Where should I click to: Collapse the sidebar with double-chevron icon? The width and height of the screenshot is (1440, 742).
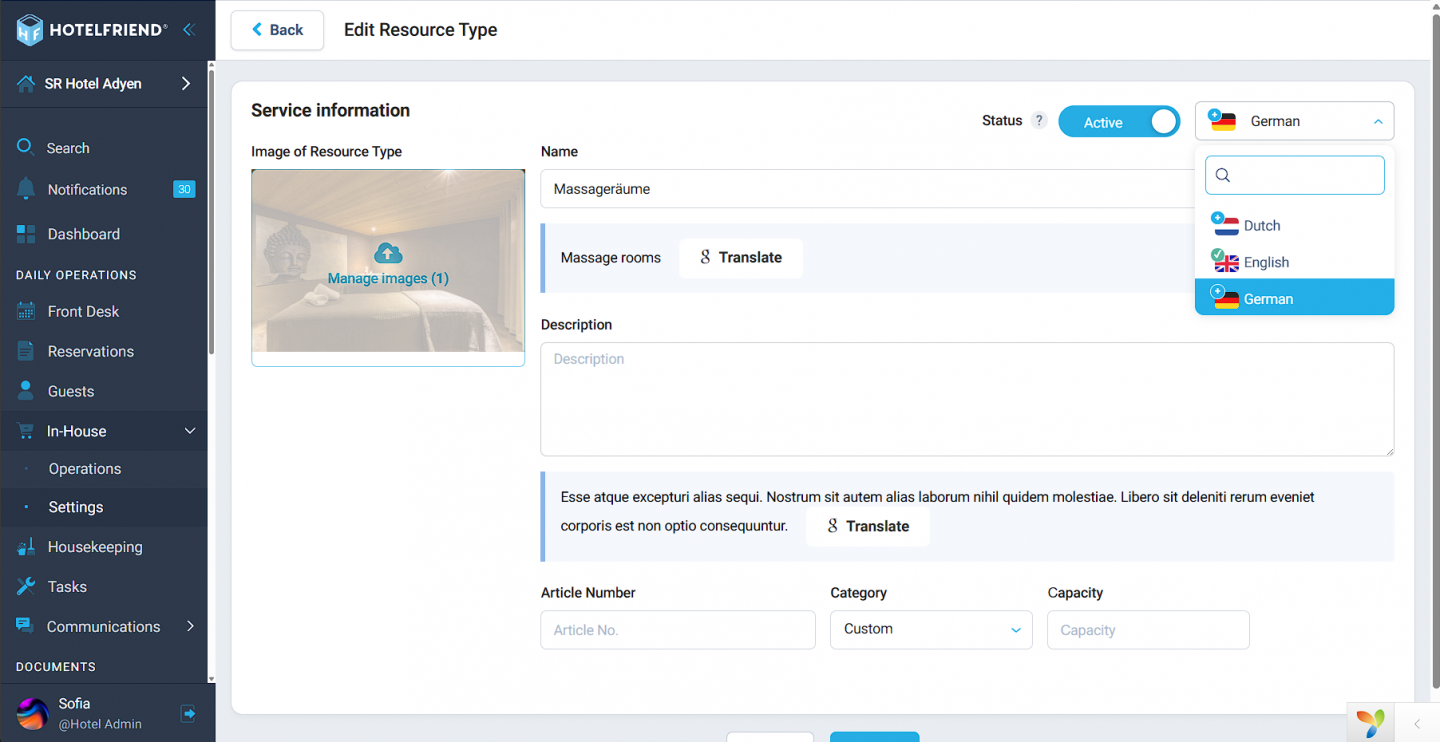(x=189, y=30)
